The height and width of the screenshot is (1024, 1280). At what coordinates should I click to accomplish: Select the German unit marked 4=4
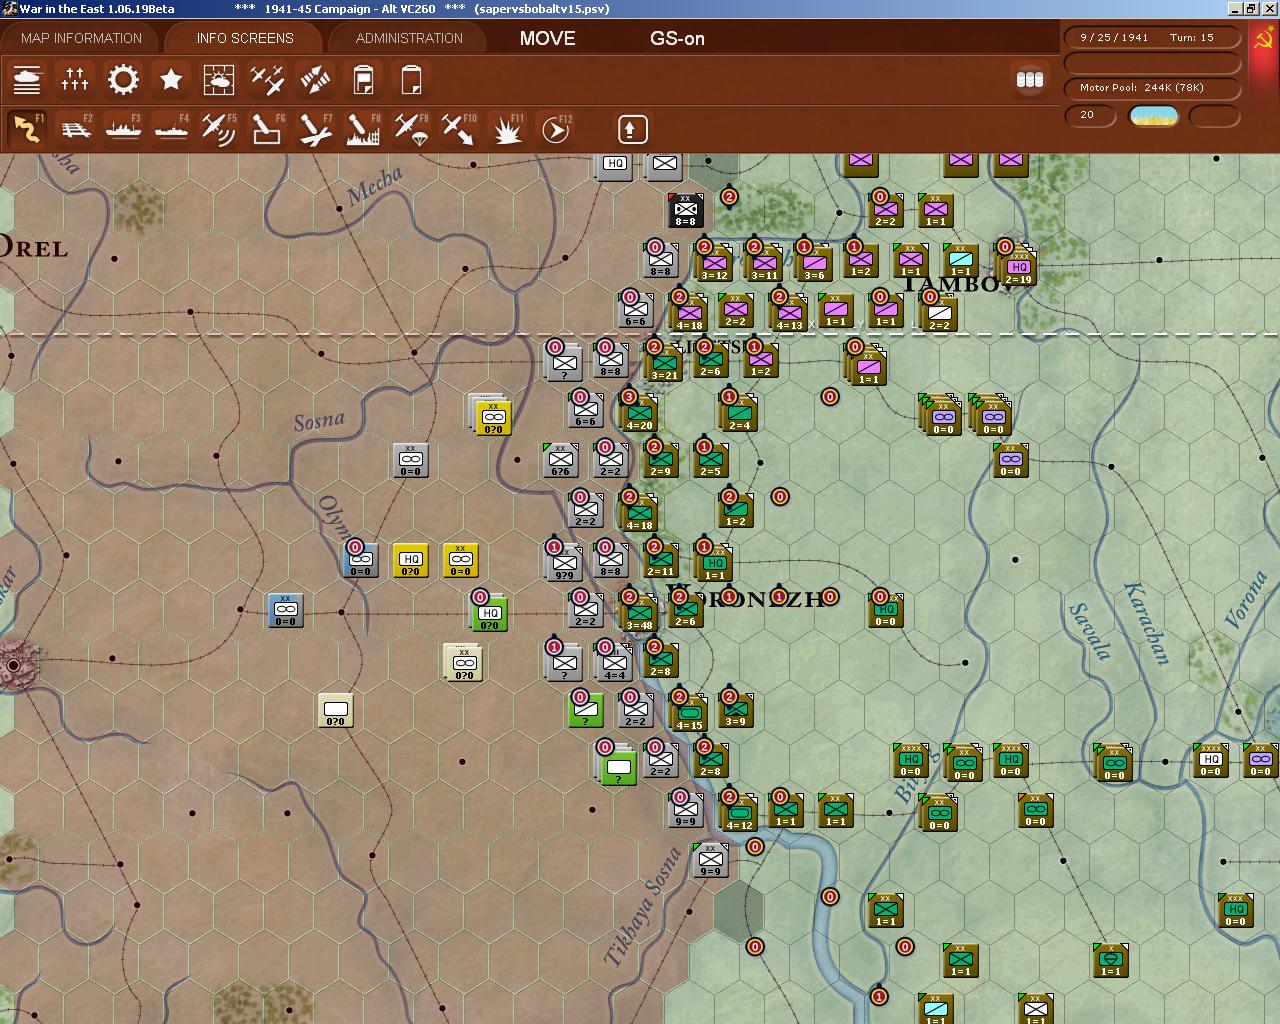614,662
